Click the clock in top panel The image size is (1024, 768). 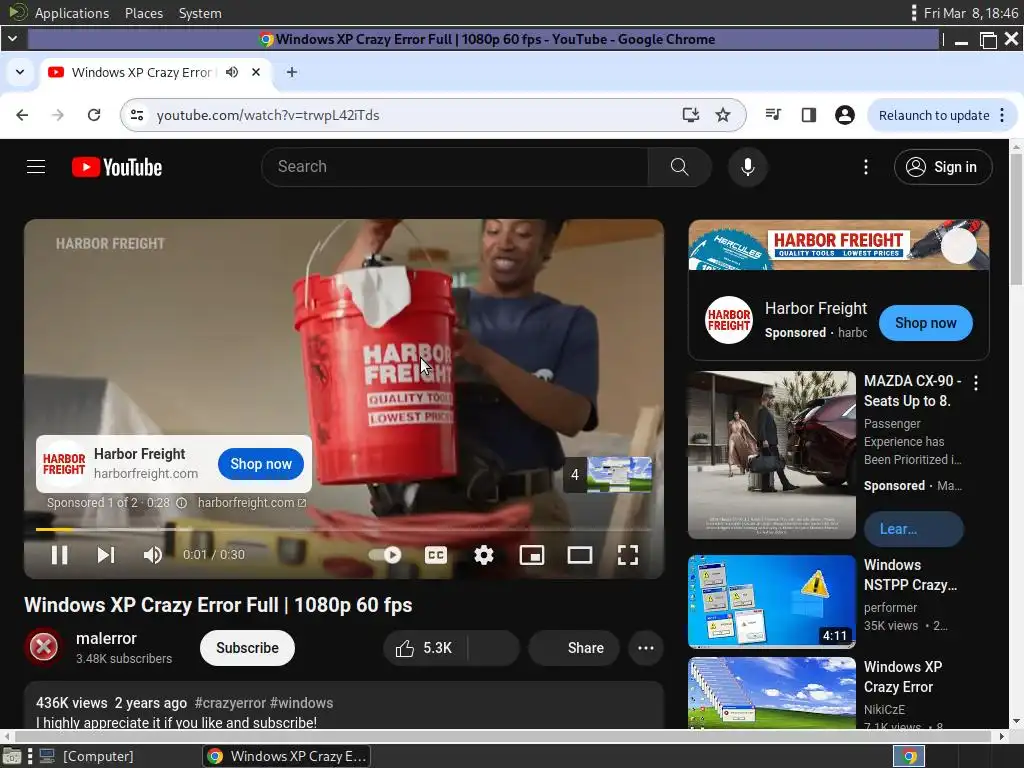point(970,13)
